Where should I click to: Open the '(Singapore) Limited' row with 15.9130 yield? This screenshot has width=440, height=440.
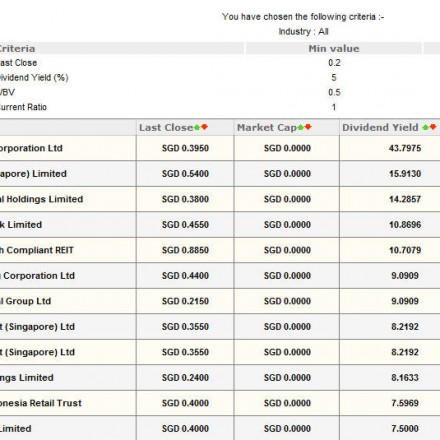(33, 174)
